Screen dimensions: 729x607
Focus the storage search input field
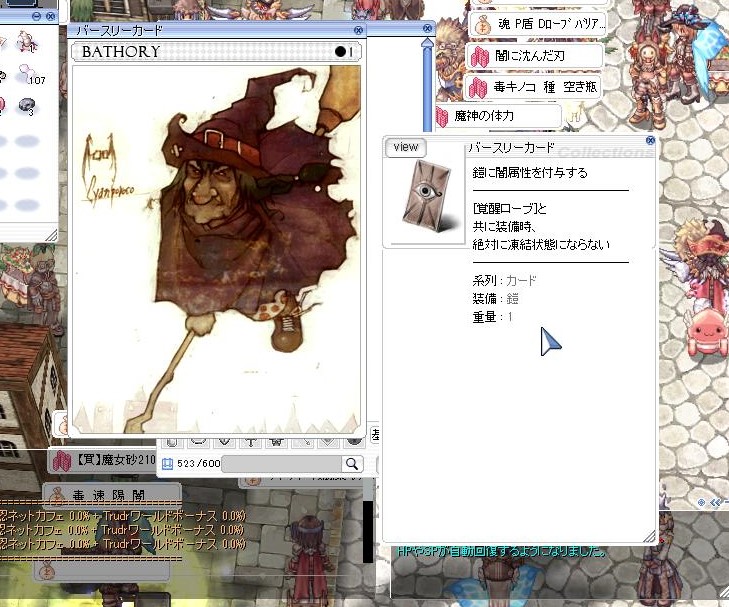click(x=282, y=463)
